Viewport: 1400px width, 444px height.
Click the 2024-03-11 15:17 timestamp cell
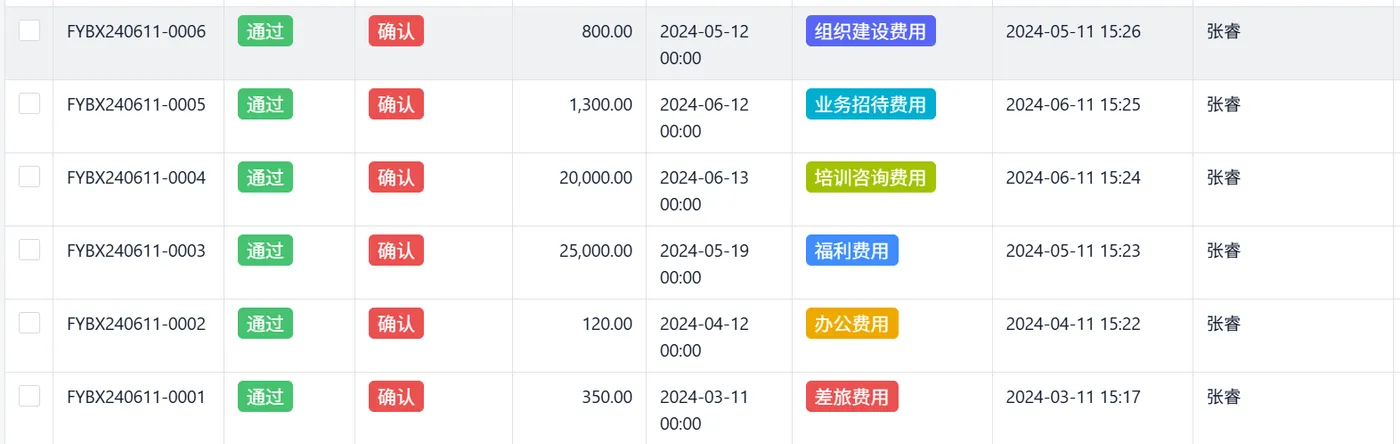pos(1073,397)
